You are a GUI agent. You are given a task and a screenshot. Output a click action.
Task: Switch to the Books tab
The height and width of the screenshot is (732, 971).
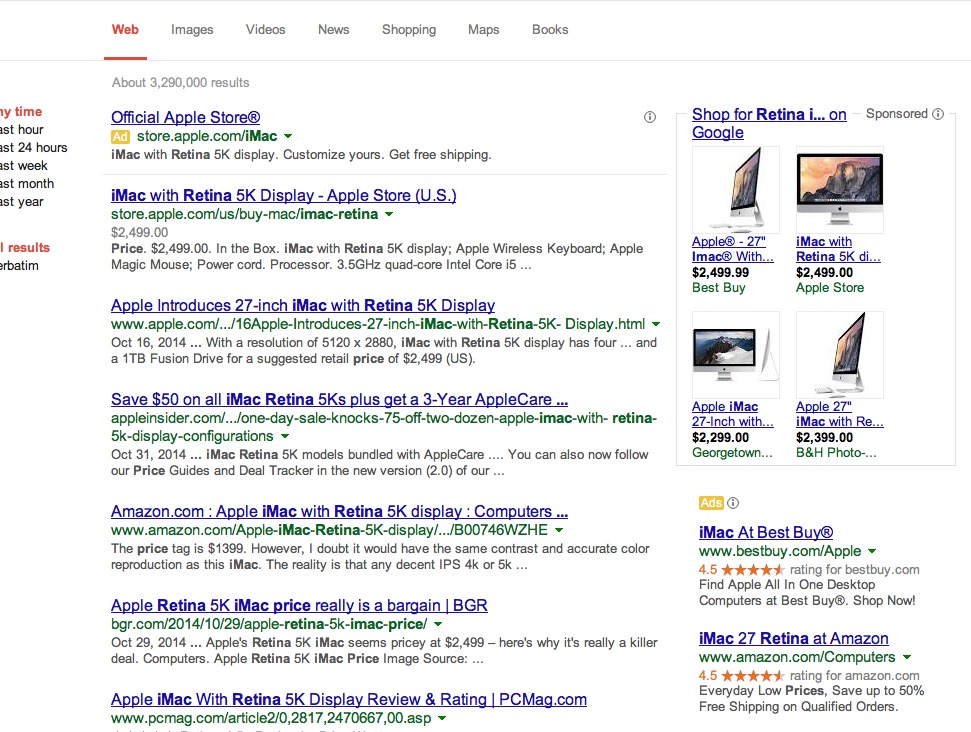pyautogui.click(x=550, y=30)
